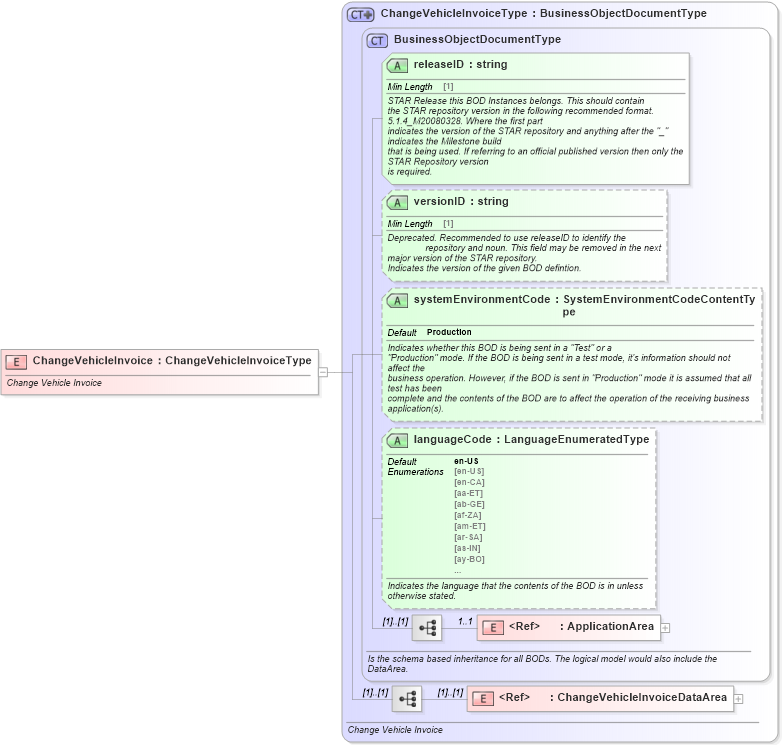Click the [en-CA] enumeration value
This screenshot has height=745, width=783.
(469, 482)
